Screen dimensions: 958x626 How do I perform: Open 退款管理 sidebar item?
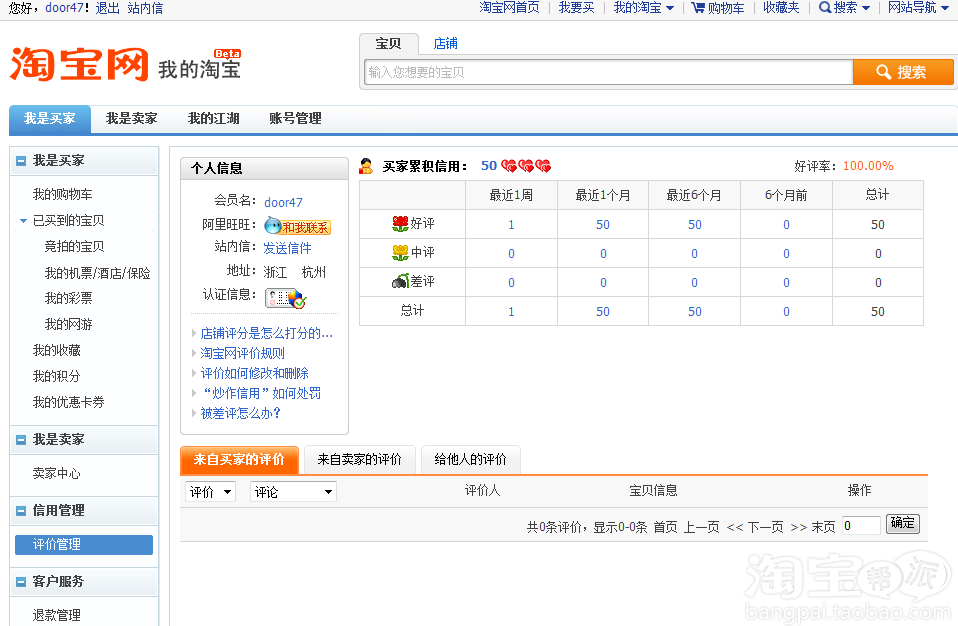pos(56,615)
